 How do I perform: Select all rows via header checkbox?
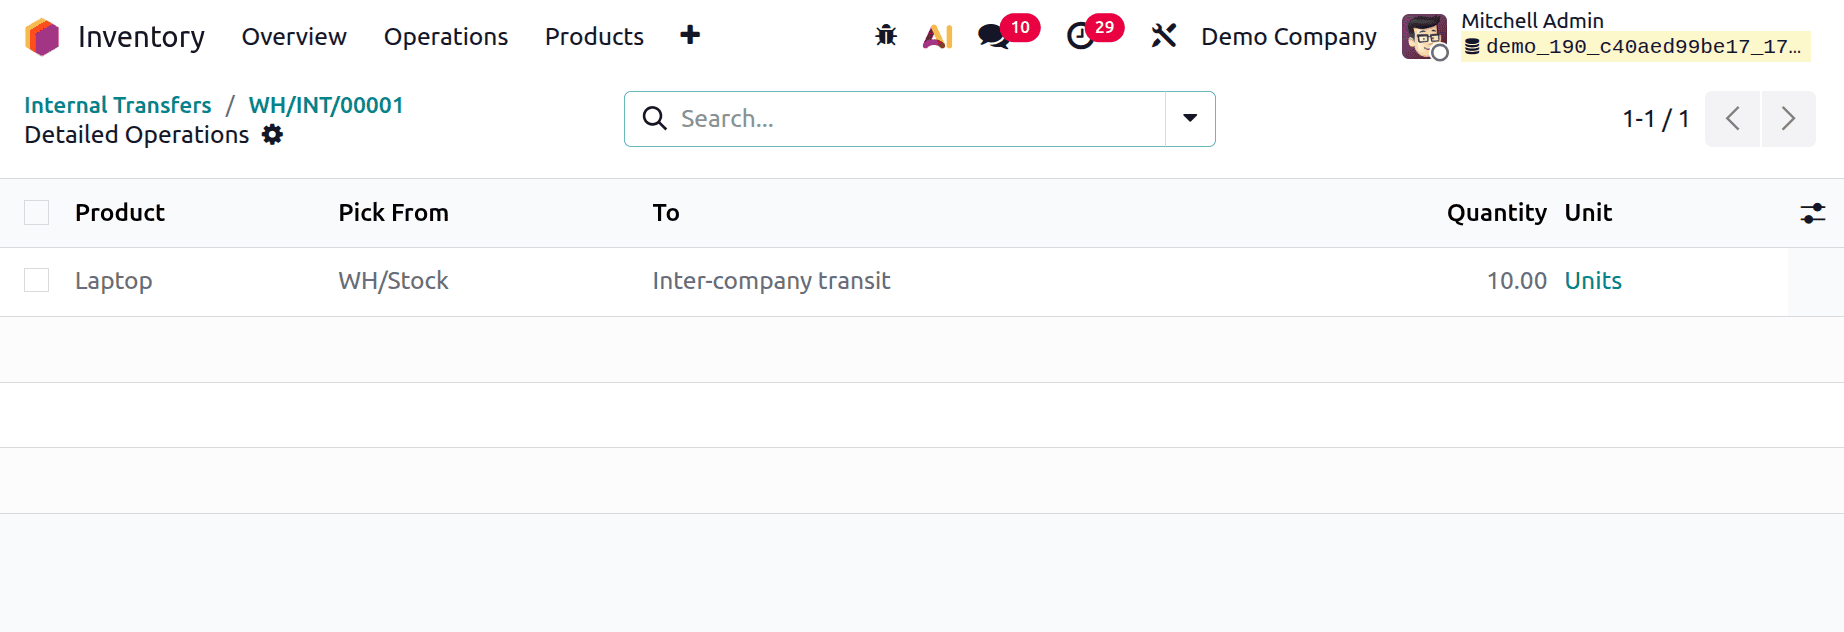[x=37, y=213]
